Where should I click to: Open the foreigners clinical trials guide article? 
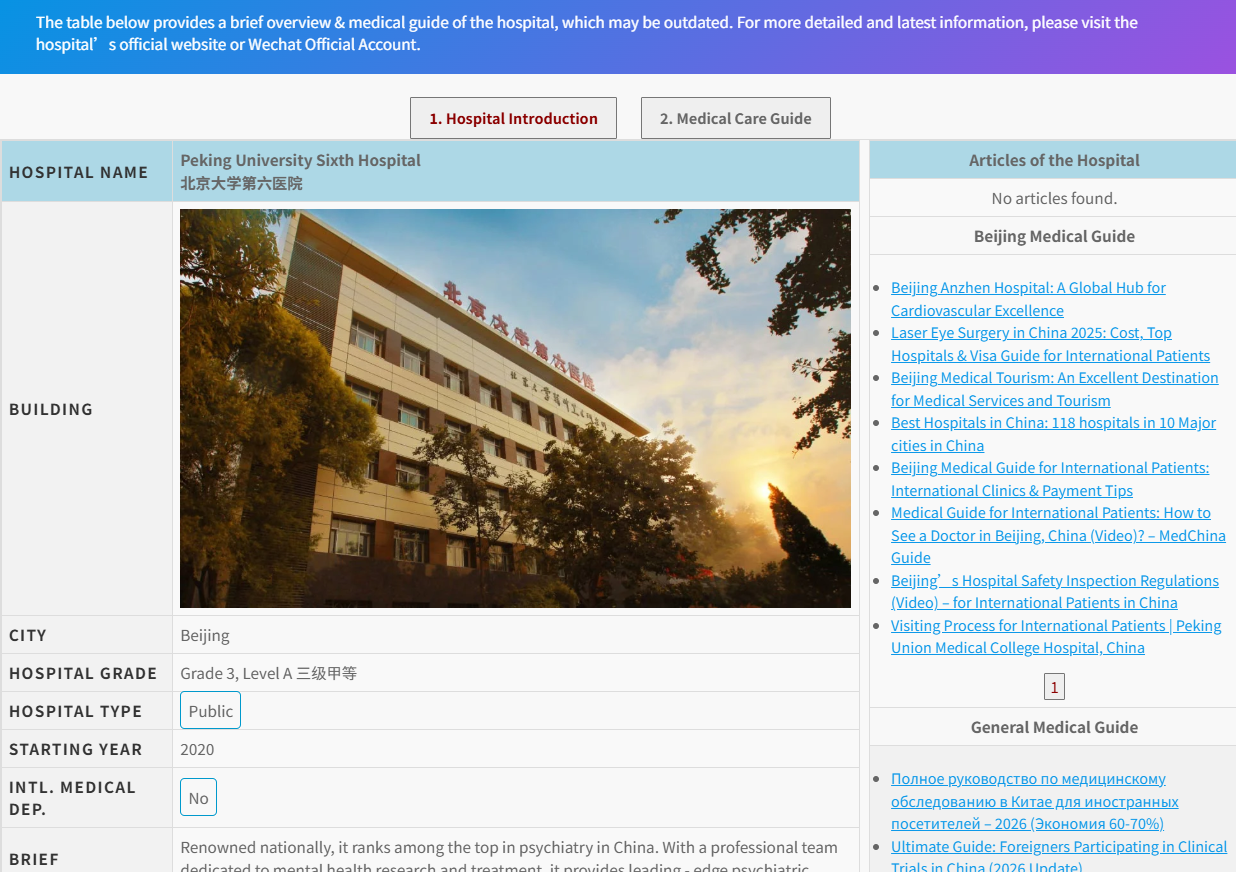coord(1059,846)
